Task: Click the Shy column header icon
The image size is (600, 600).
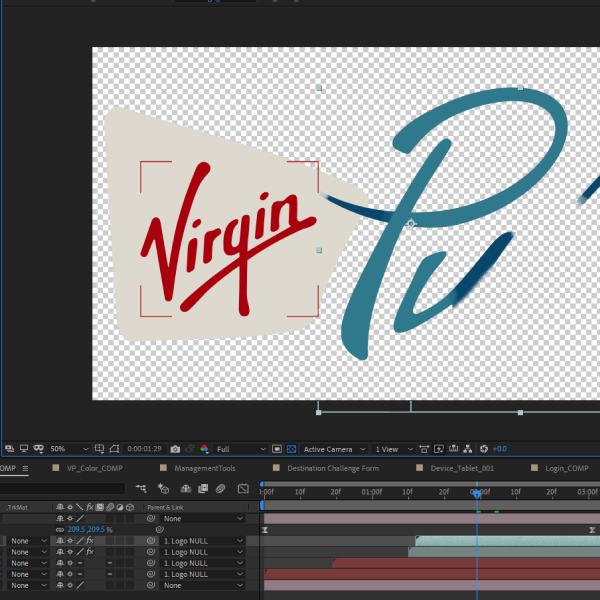Action: coord(60,507)
